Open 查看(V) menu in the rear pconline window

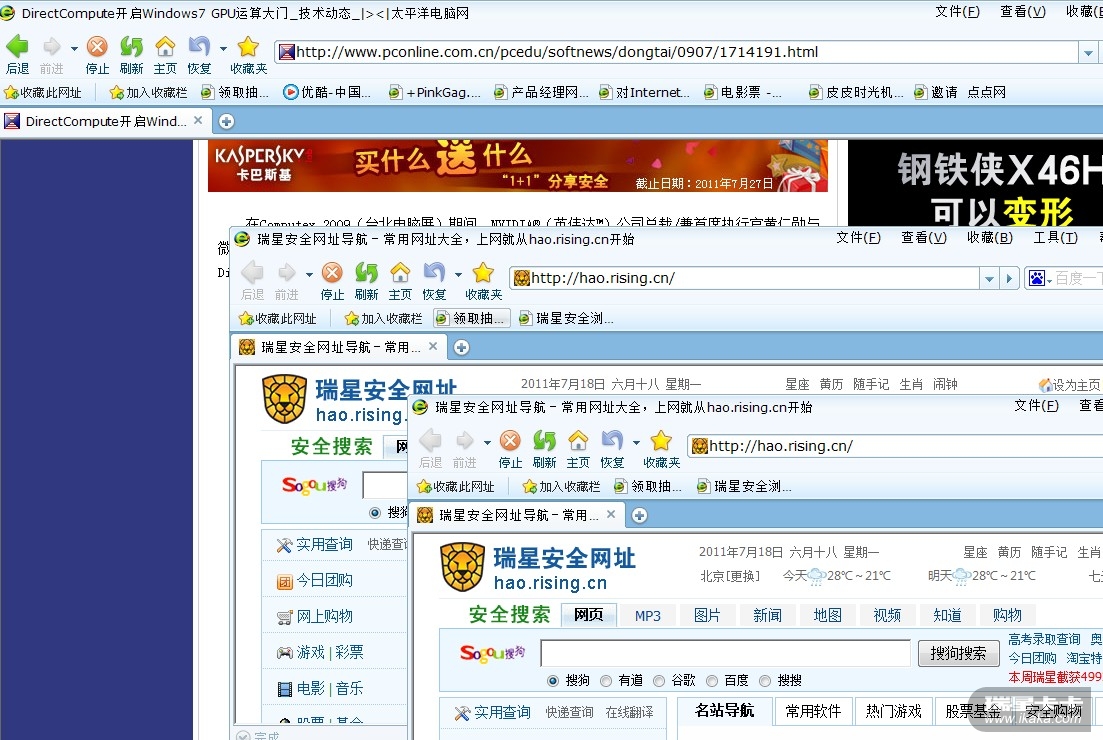[1023, 12]
